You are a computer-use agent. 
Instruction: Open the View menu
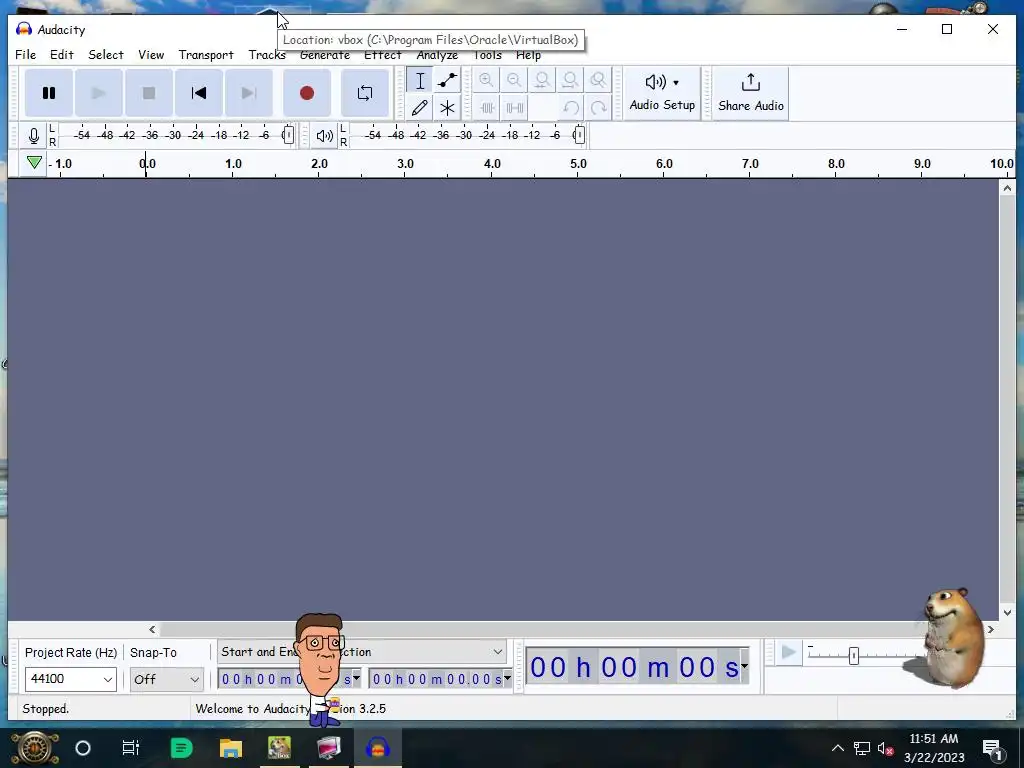[x=151, y=55]
